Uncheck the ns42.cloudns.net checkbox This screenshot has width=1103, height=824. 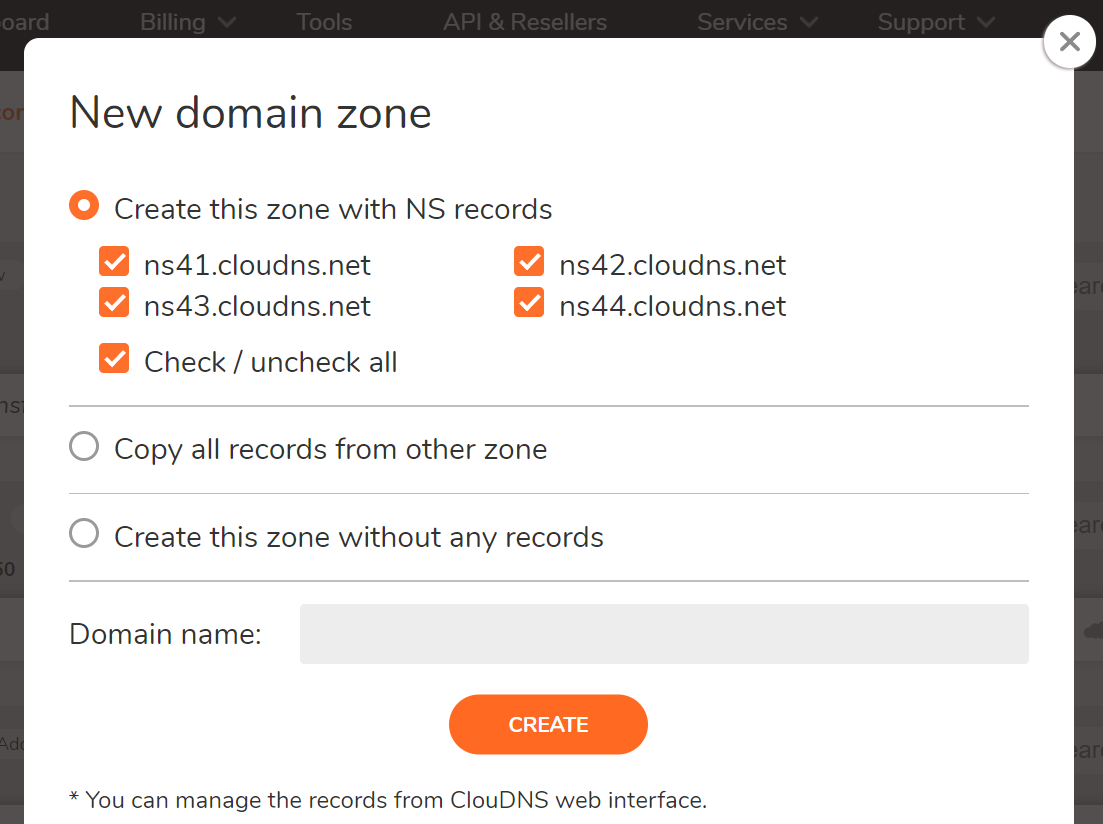[x=529, y=261]
